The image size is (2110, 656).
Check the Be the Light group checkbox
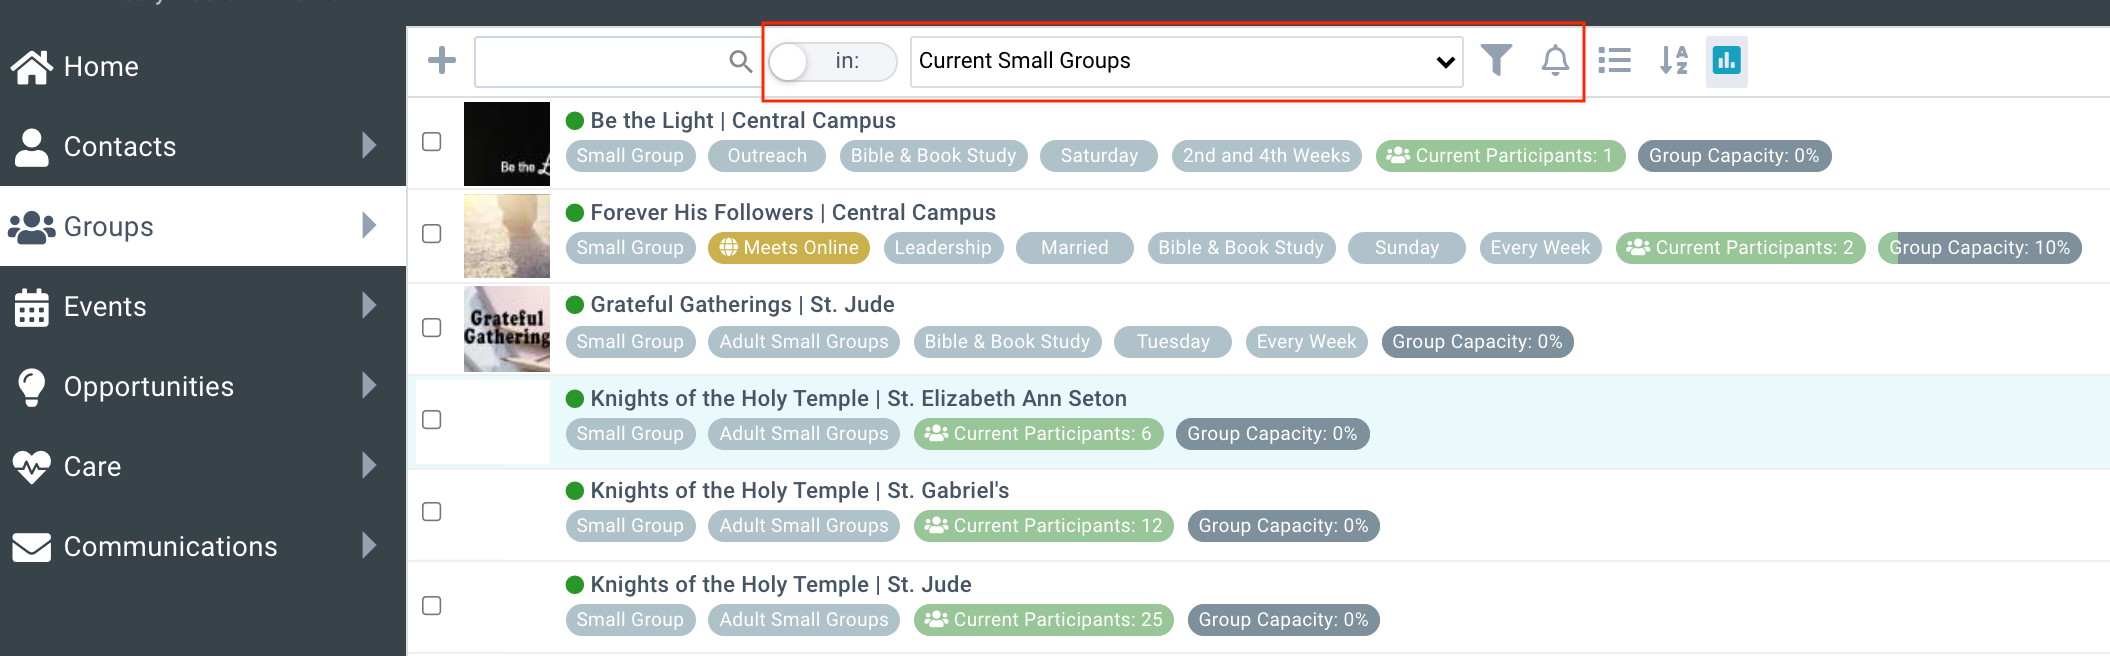432,142
